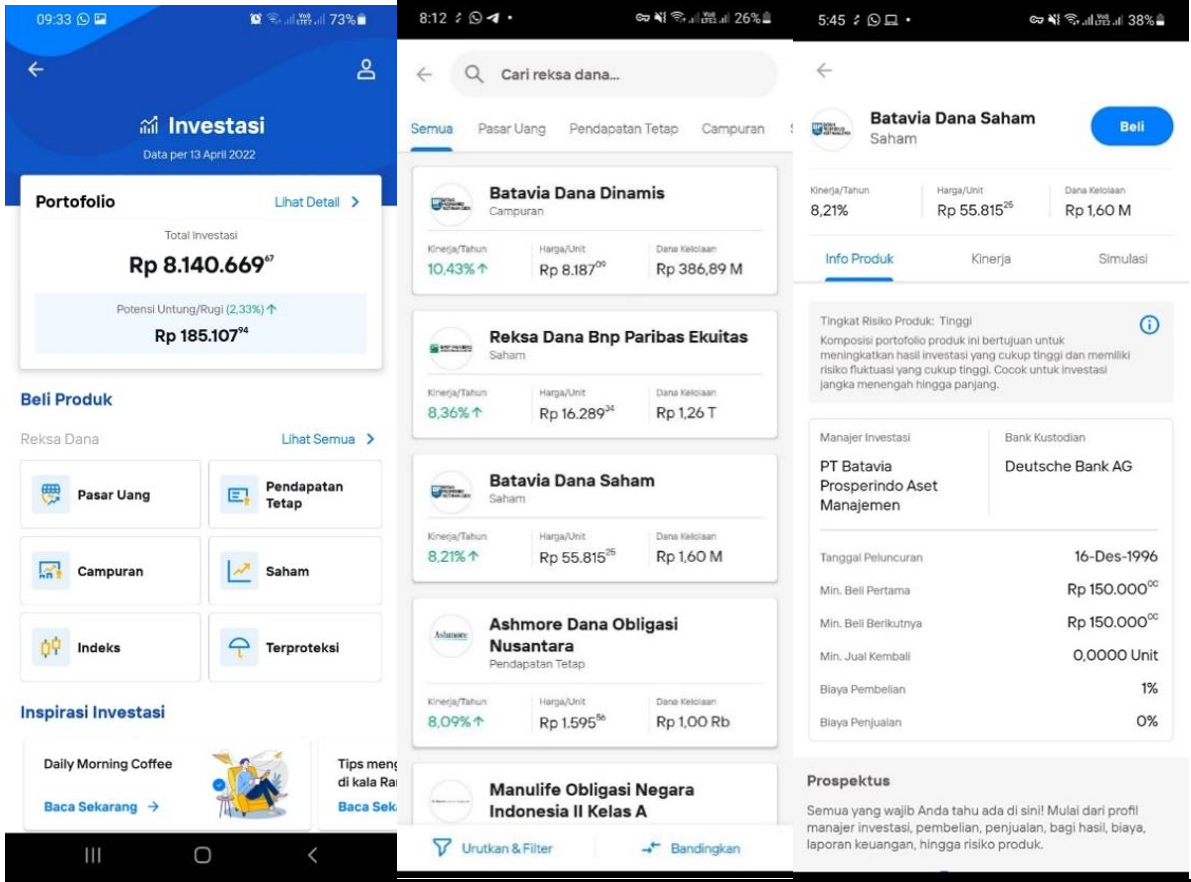Screen dimensions: 1191x882
Task: Expand Lihat Semua reksa dana list
Action: tap(369, 439)
